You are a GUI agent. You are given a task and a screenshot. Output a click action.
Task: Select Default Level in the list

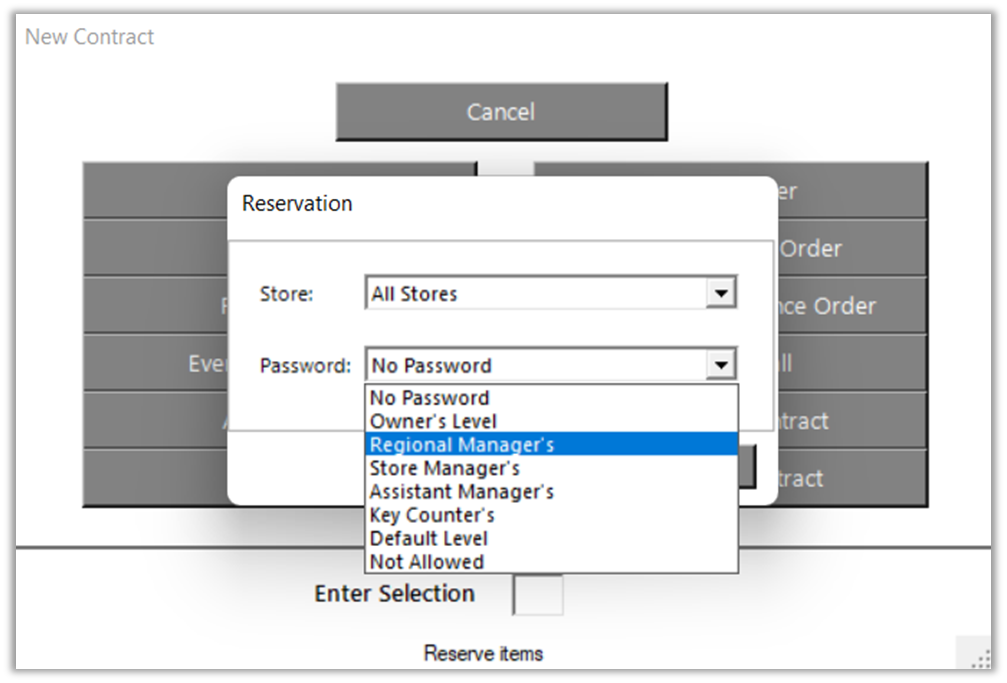coord(429,538)
